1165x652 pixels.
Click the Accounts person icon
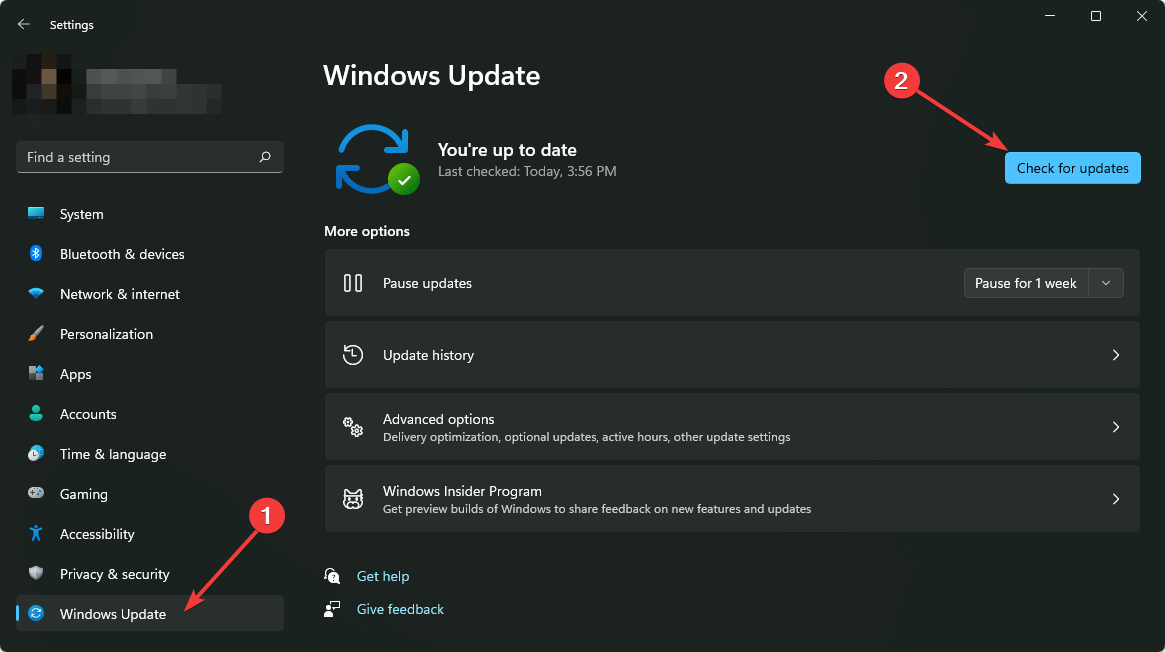34,413
